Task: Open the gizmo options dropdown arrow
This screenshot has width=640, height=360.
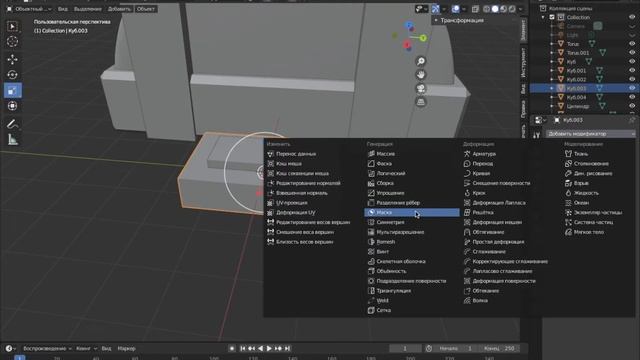Action: click(x=444, y=9)
